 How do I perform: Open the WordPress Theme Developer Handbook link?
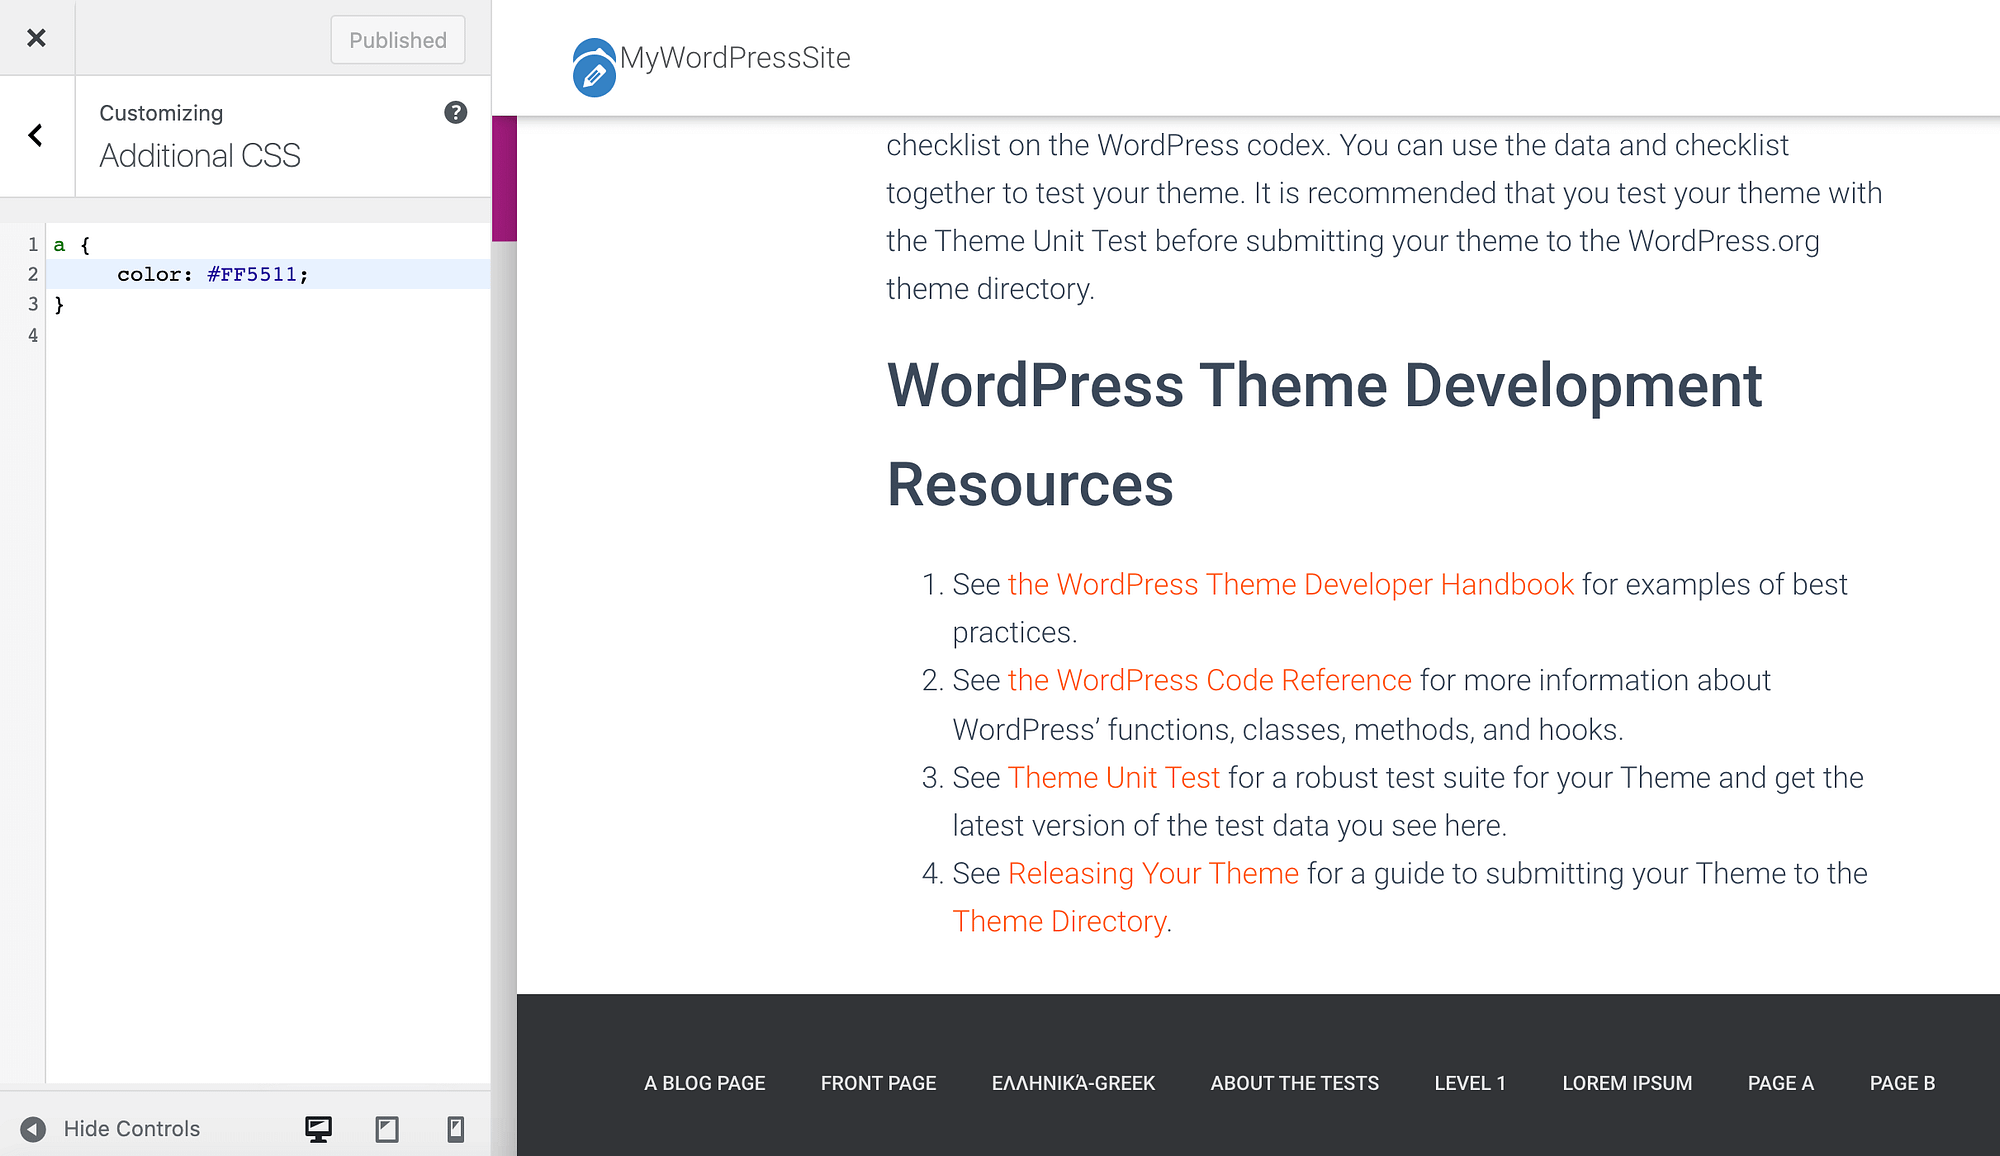tap(1290, 584)
